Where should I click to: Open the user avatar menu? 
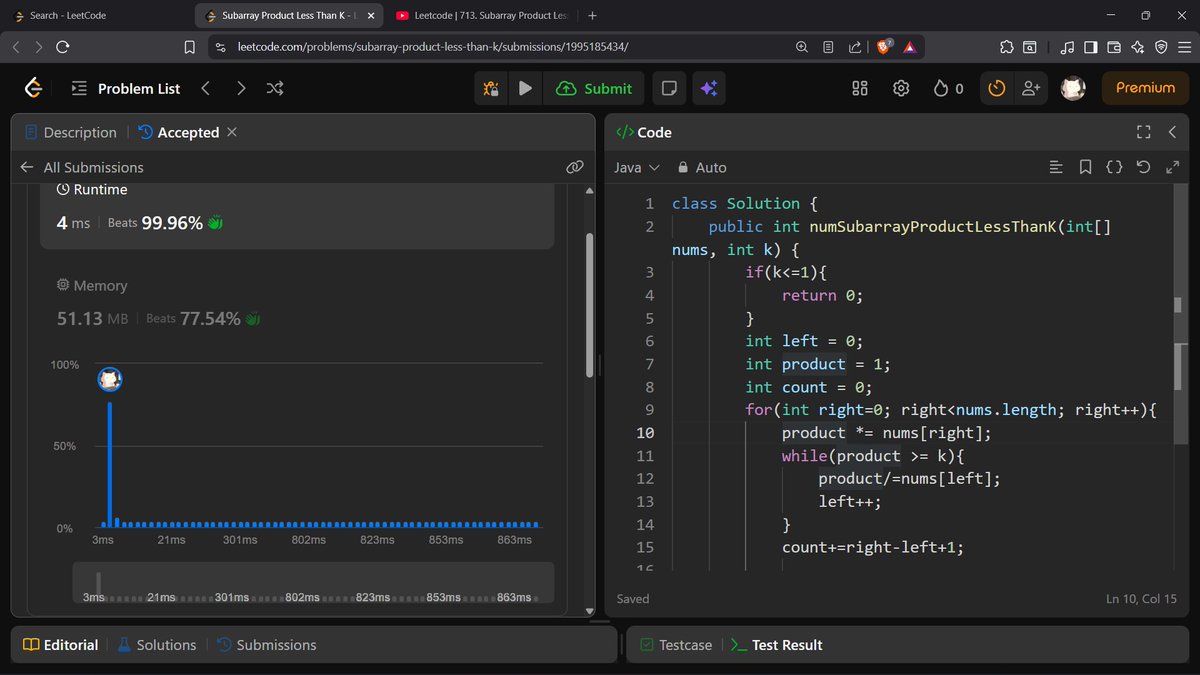click(1073, 88)
